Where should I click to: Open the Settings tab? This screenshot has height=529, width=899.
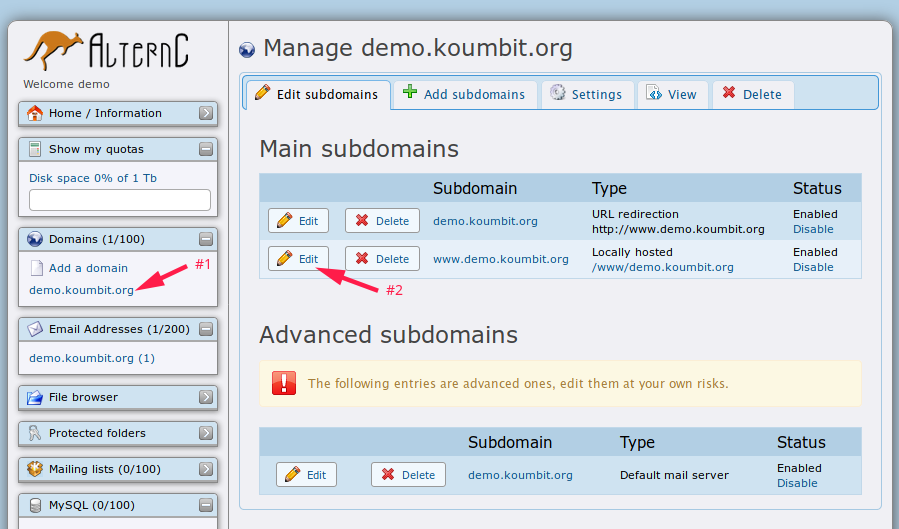pyautogui.click(x=586, y=94)
